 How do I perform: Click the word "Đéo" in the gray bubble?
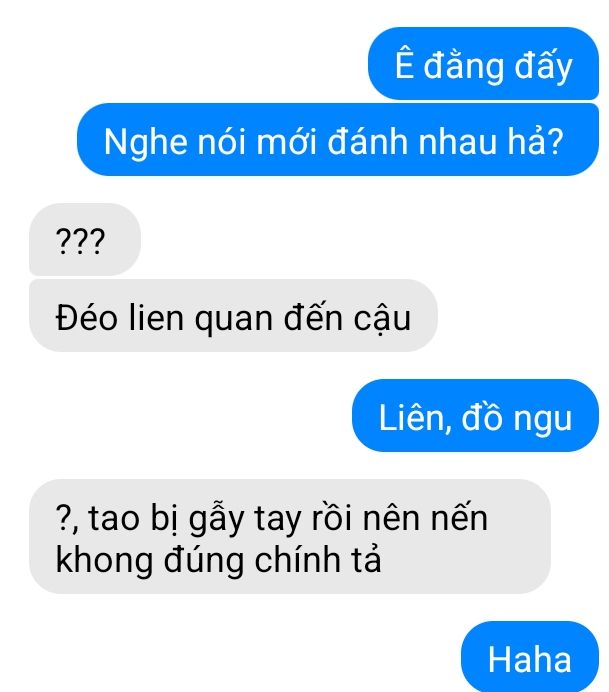[x=86, y=317]
